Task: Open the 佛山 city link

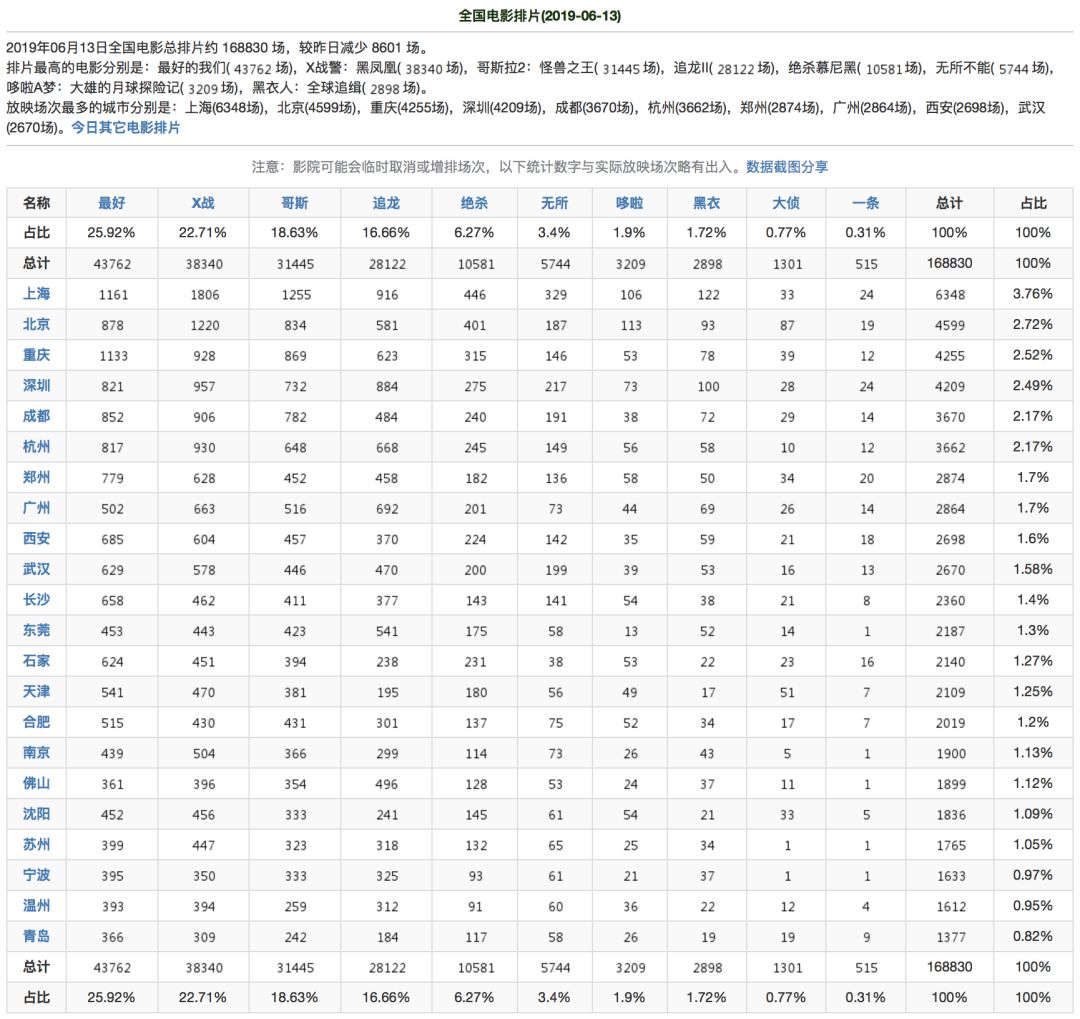Action: [37, 783]
